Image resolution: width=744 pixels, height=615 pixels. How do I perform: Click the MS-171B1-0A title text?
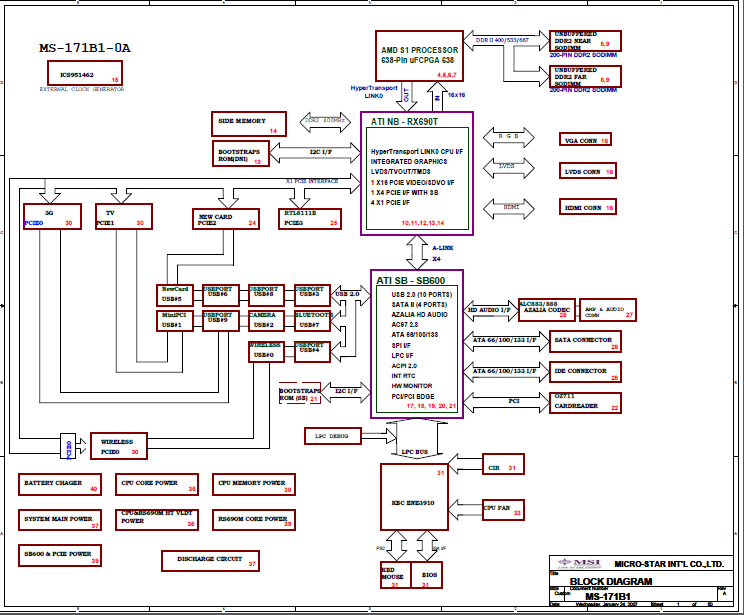[x=84, y=48]
